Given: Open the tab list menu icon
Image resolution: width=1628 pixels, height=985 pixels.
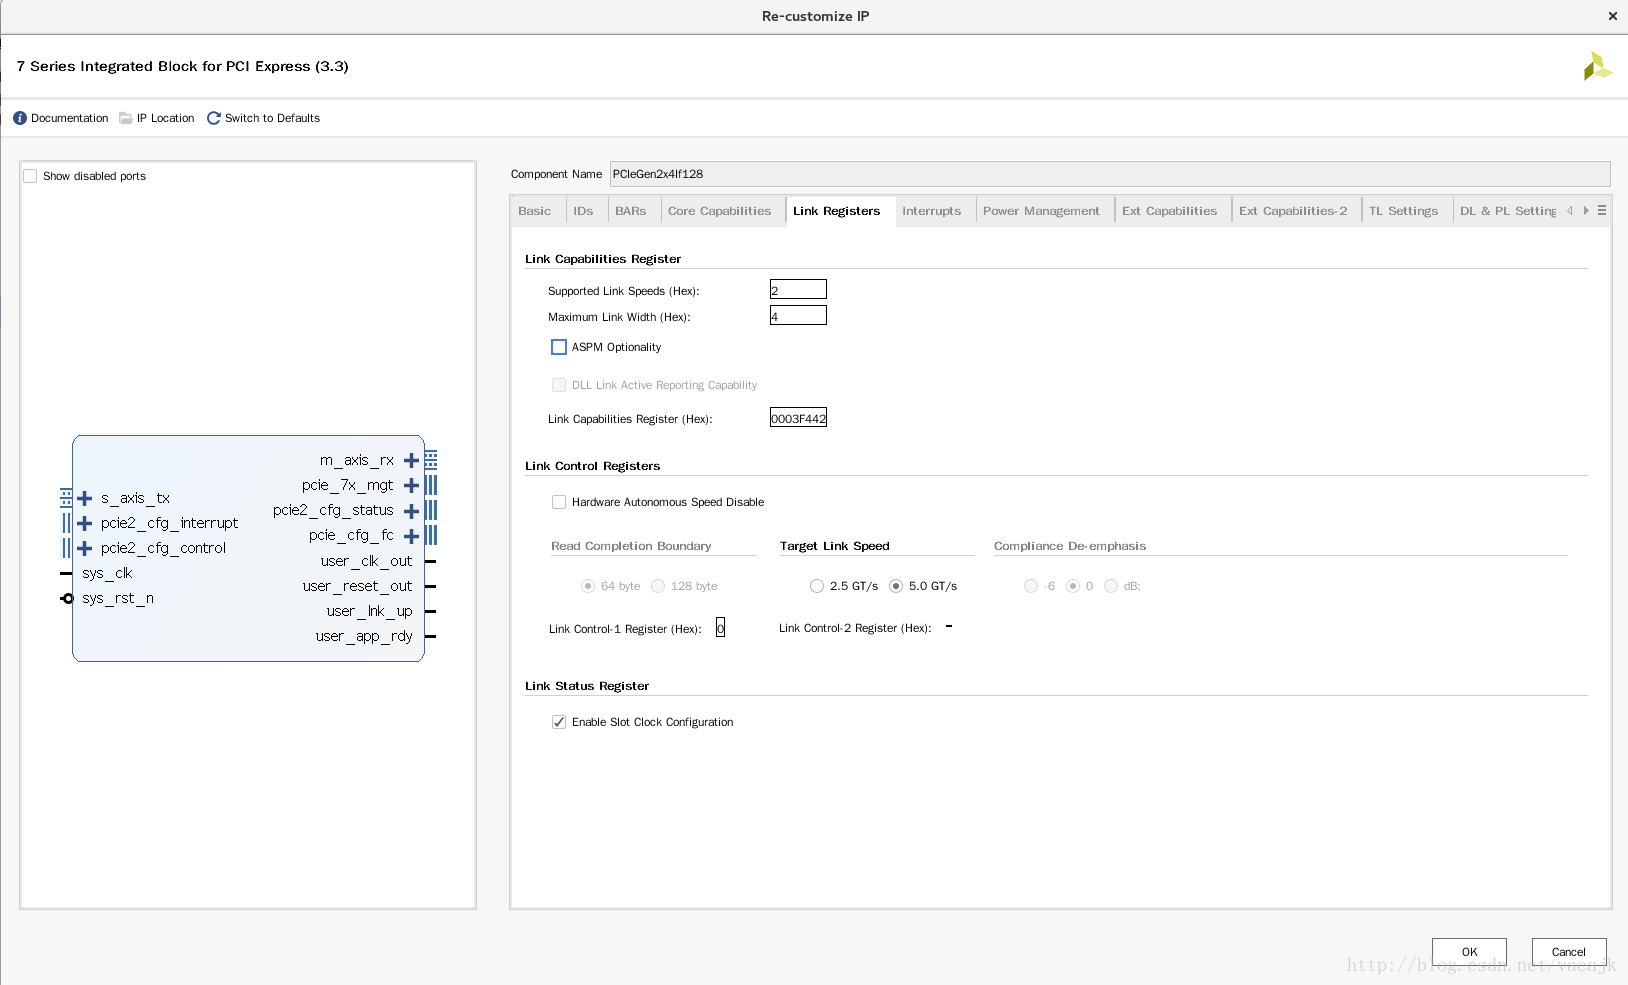Looking at the screenshot, I should [x=1602, y=211].
